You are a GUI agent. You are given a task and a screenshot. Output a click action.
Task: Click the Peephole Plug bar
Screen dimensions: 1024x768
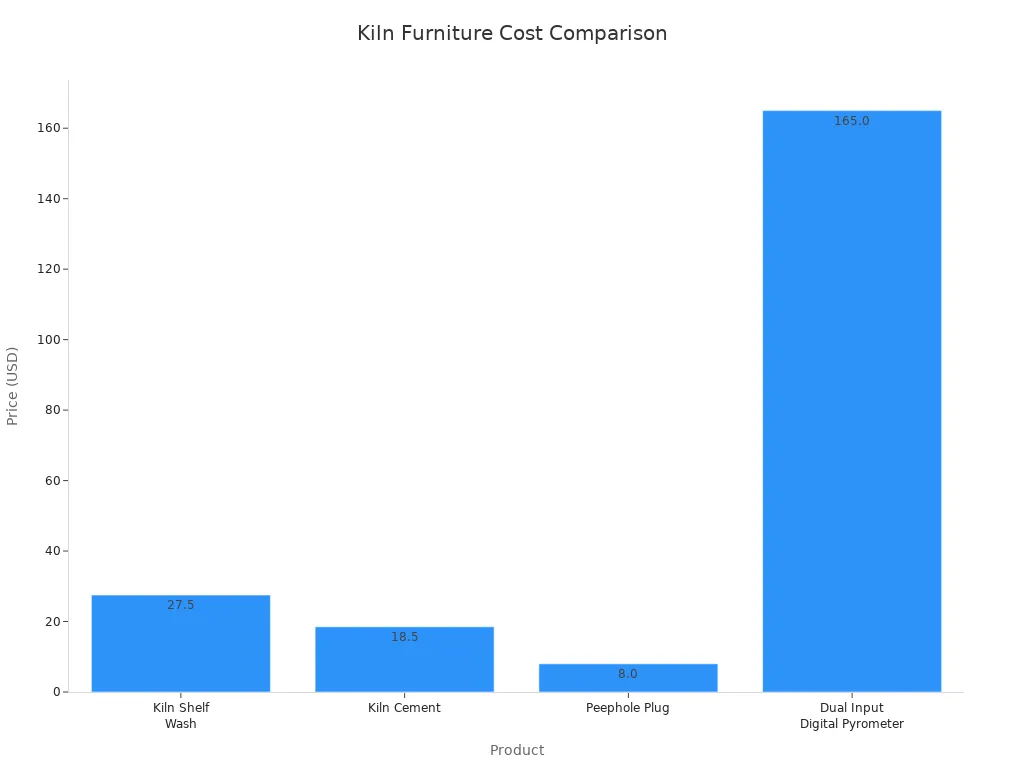point(628,677)
